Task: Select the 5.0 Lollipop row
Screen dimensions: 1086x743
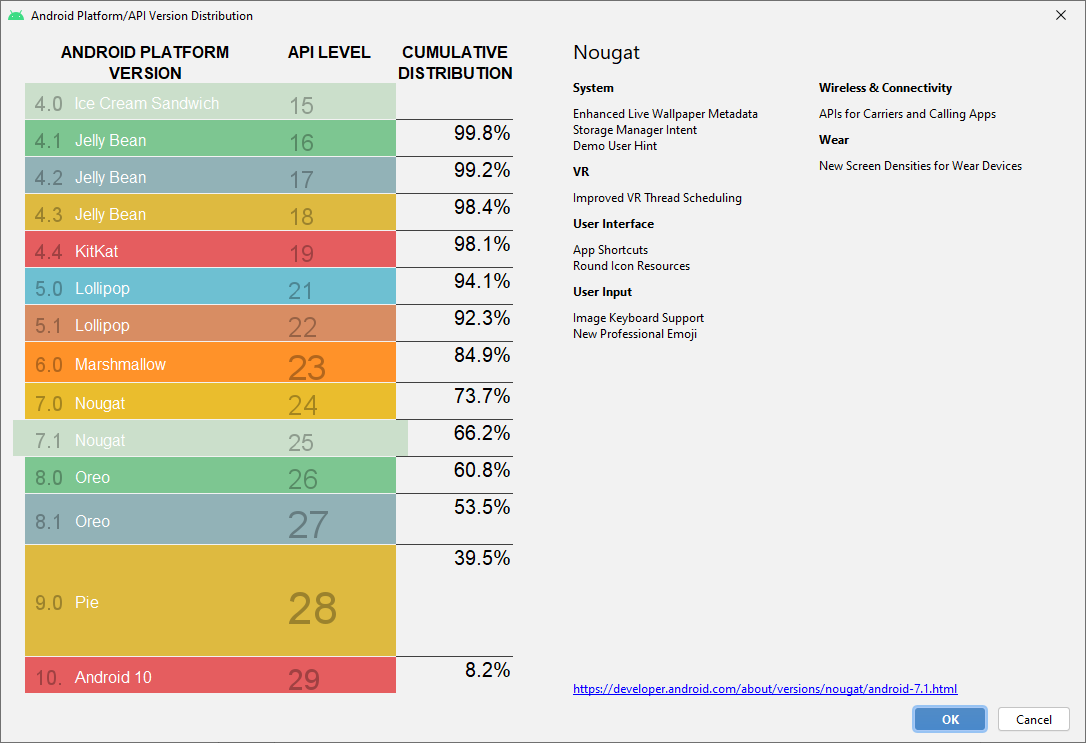Action: pos(210,287)
